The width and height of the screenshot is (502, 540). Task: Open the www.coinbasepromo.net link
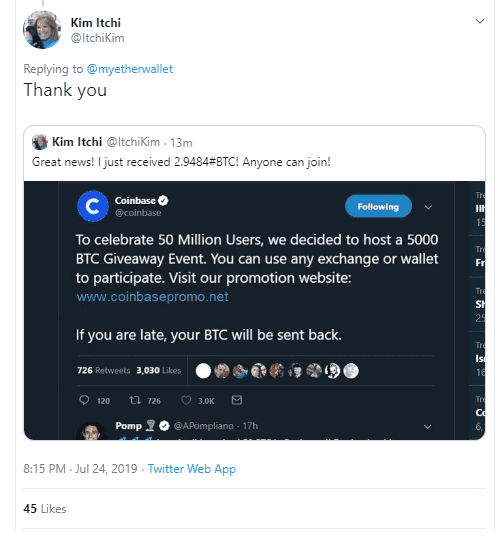pos(152,297)
